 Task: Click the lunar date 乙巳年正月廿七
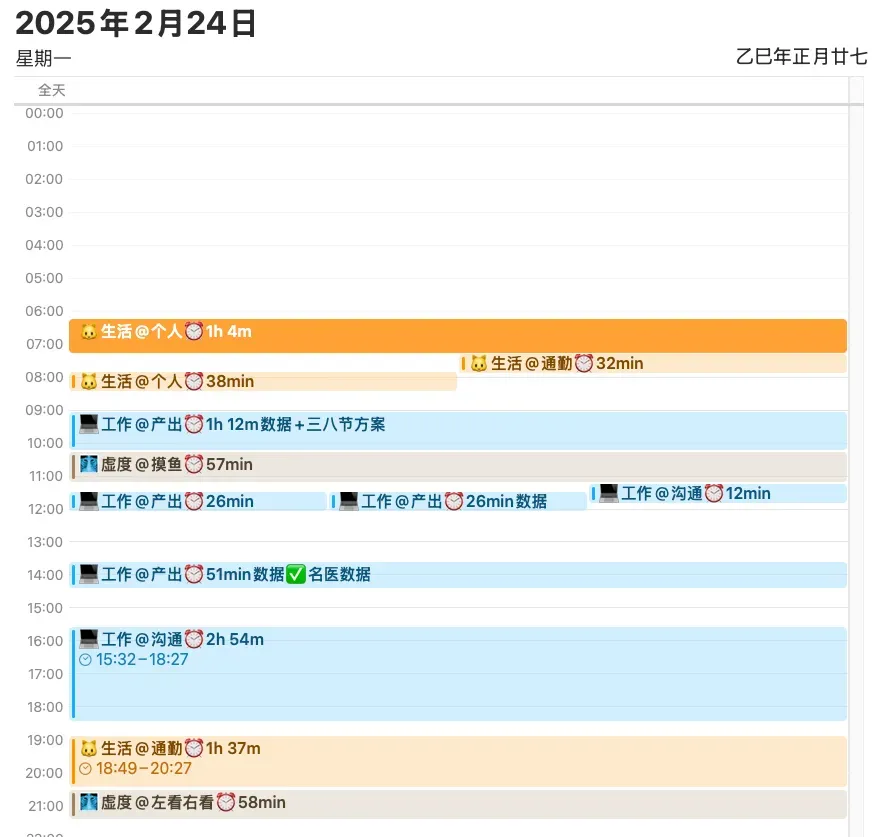[801, 56]
